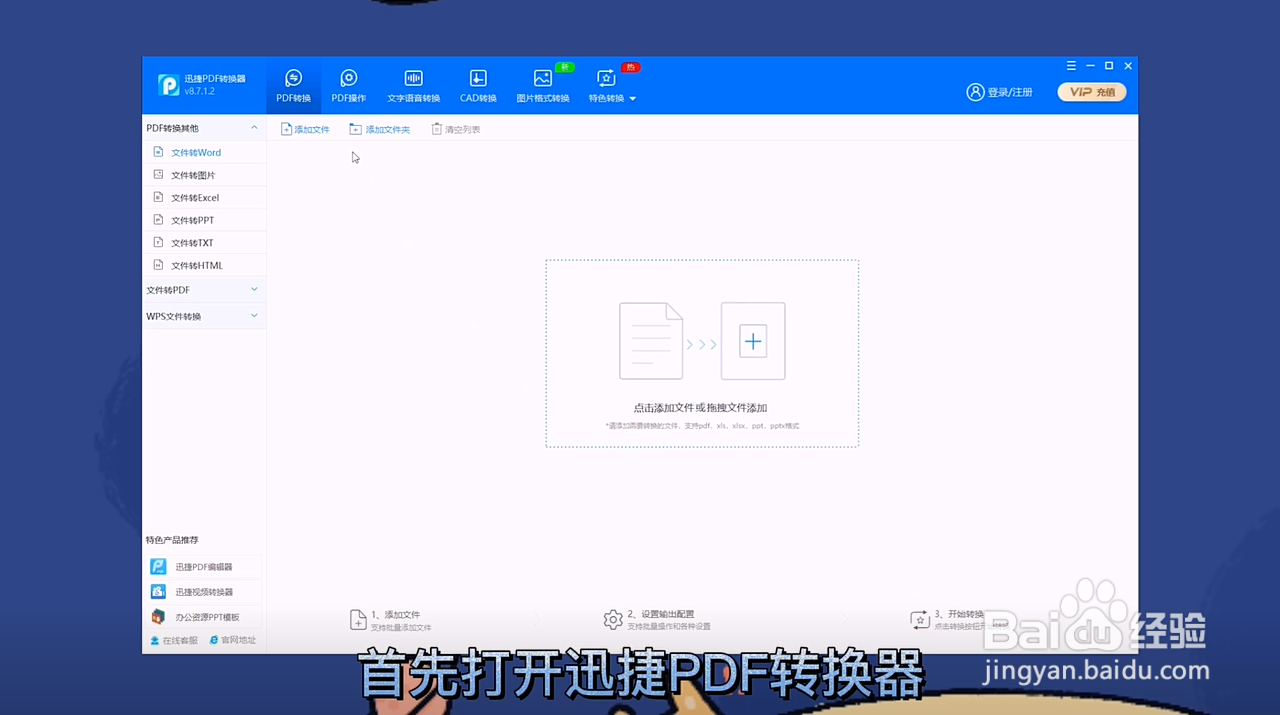Click the hamburger menu icon top right

[1071, 65]
